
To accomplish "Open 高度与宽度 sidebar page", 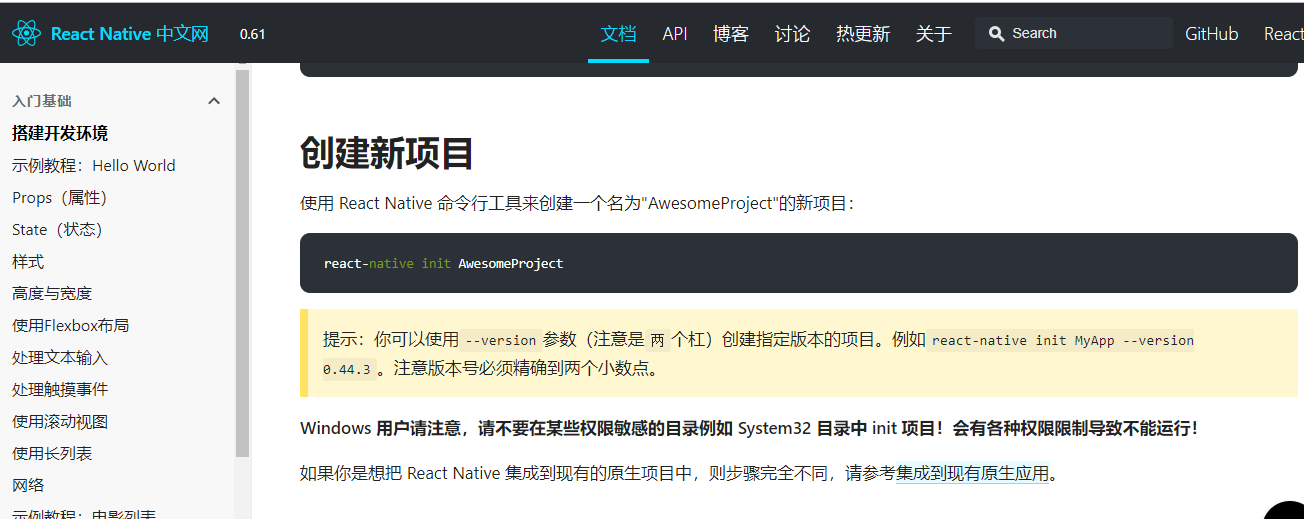I will [x=52, y=293].
